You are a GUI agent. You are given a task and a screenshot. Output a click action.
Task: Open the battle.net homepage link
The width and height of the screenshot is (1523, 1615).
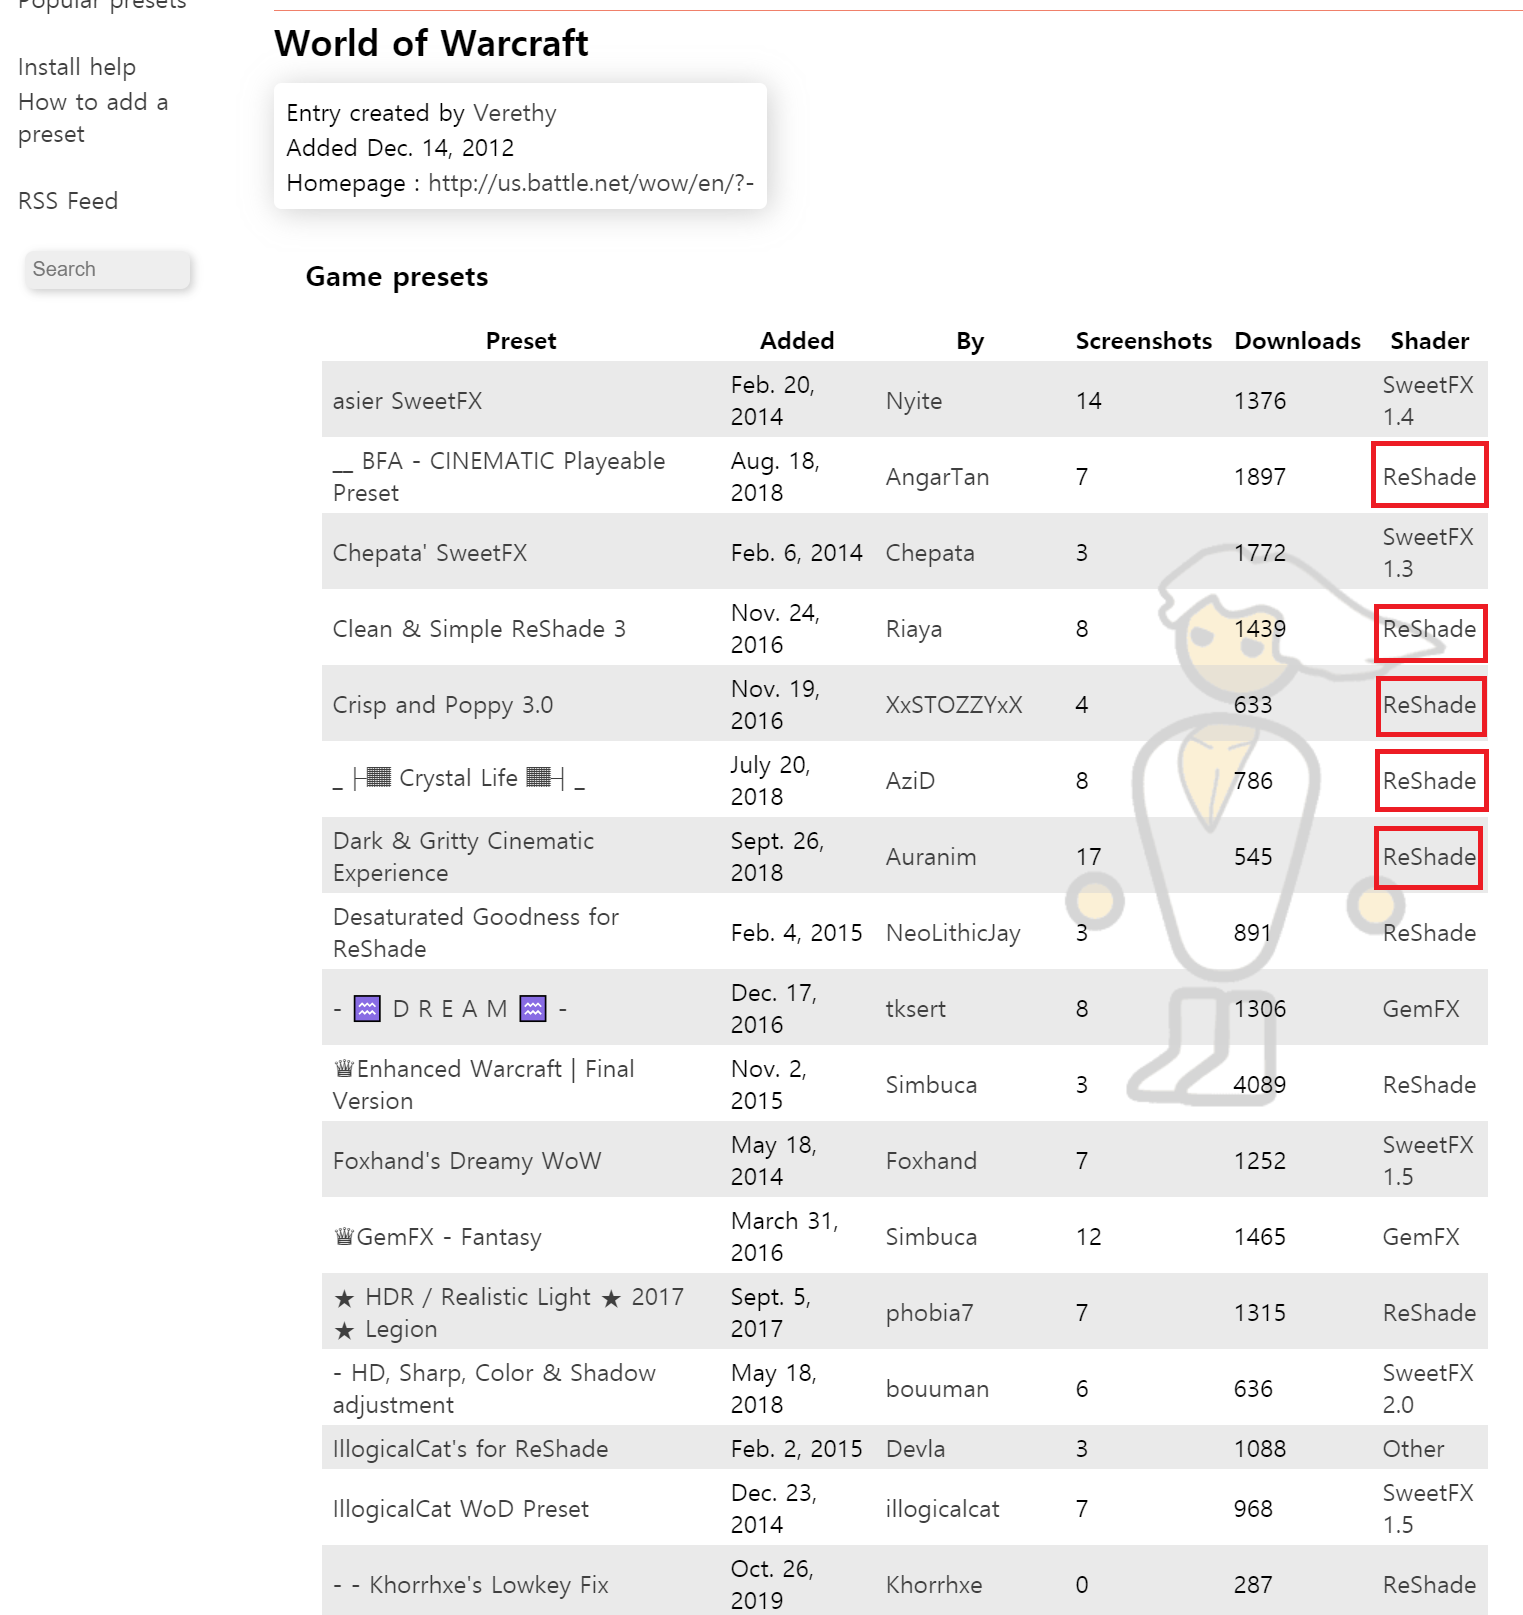click(591, 183)
